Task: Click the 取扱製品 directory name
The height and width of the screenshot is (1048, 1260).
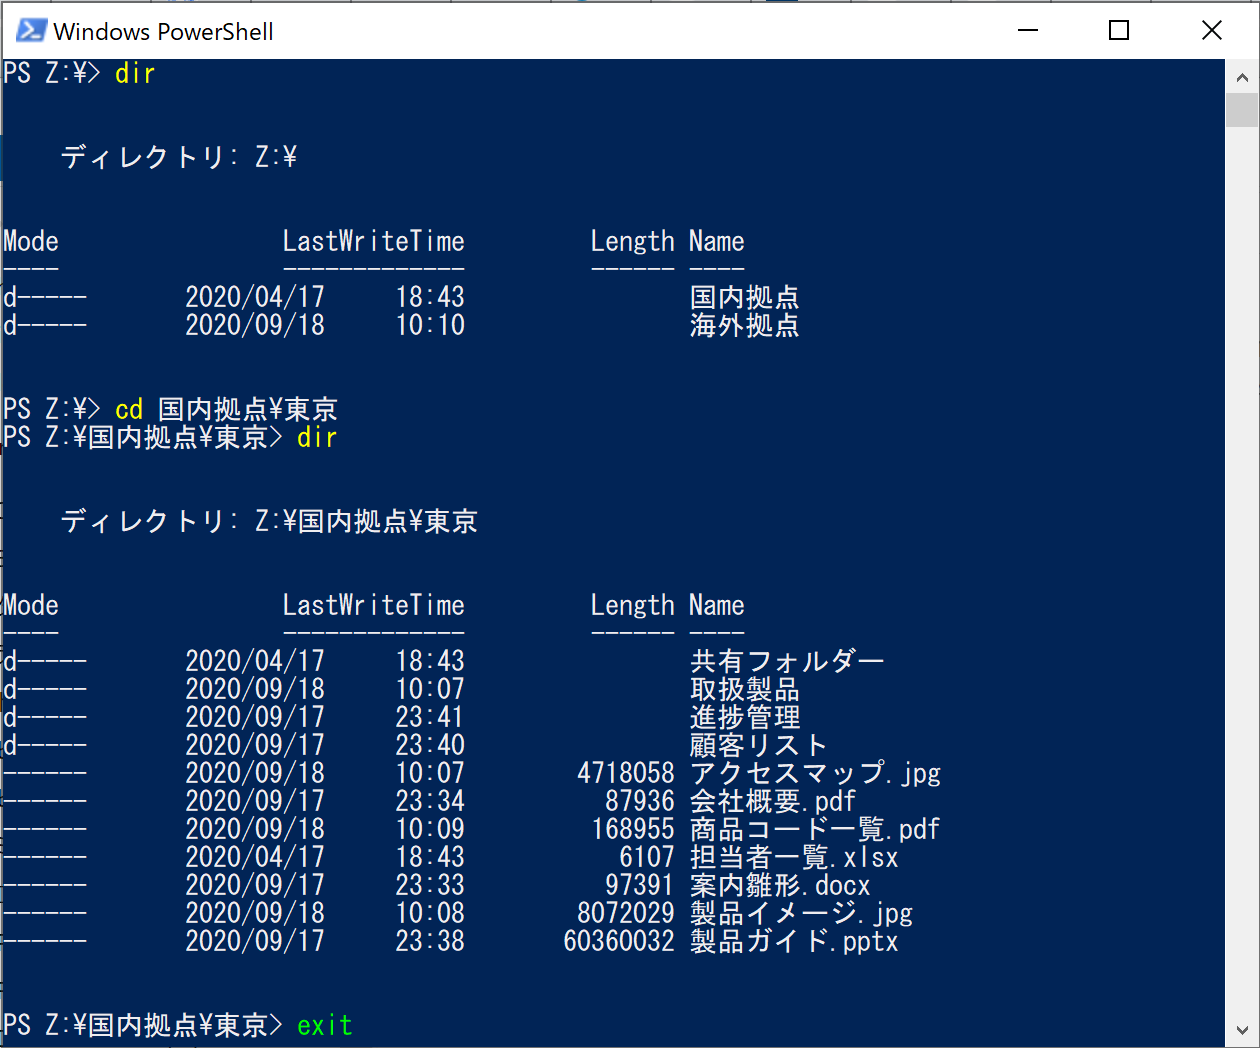Action: point(744,690)
